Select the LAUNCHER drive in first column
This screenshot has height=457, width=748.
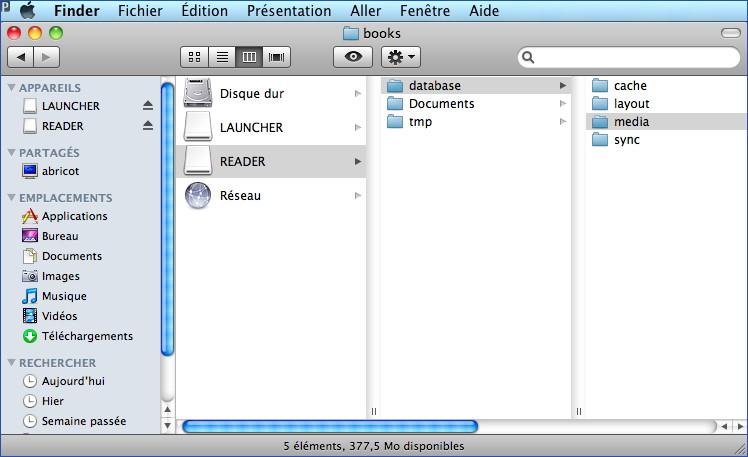point(271,127)
